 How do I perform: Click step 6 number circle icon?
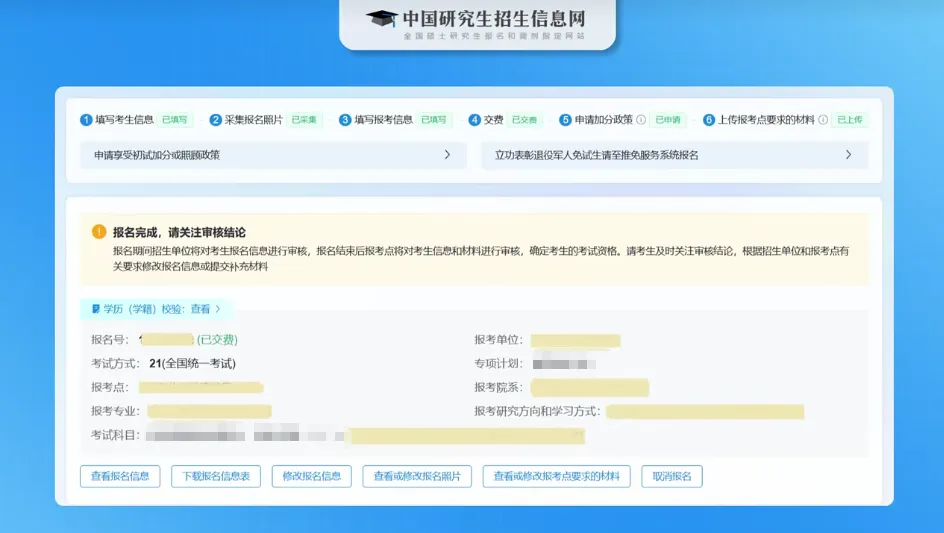709,120
